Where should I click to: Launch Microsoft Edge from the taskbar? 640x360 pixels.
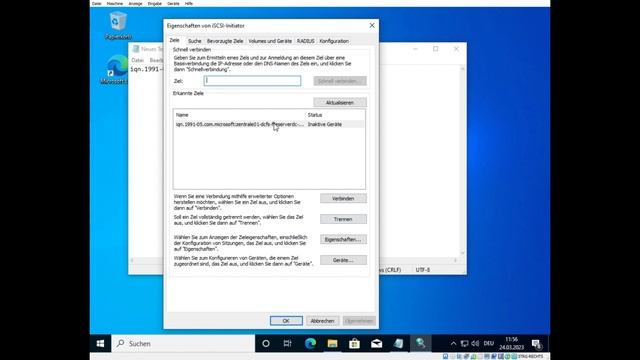point(310,343)
